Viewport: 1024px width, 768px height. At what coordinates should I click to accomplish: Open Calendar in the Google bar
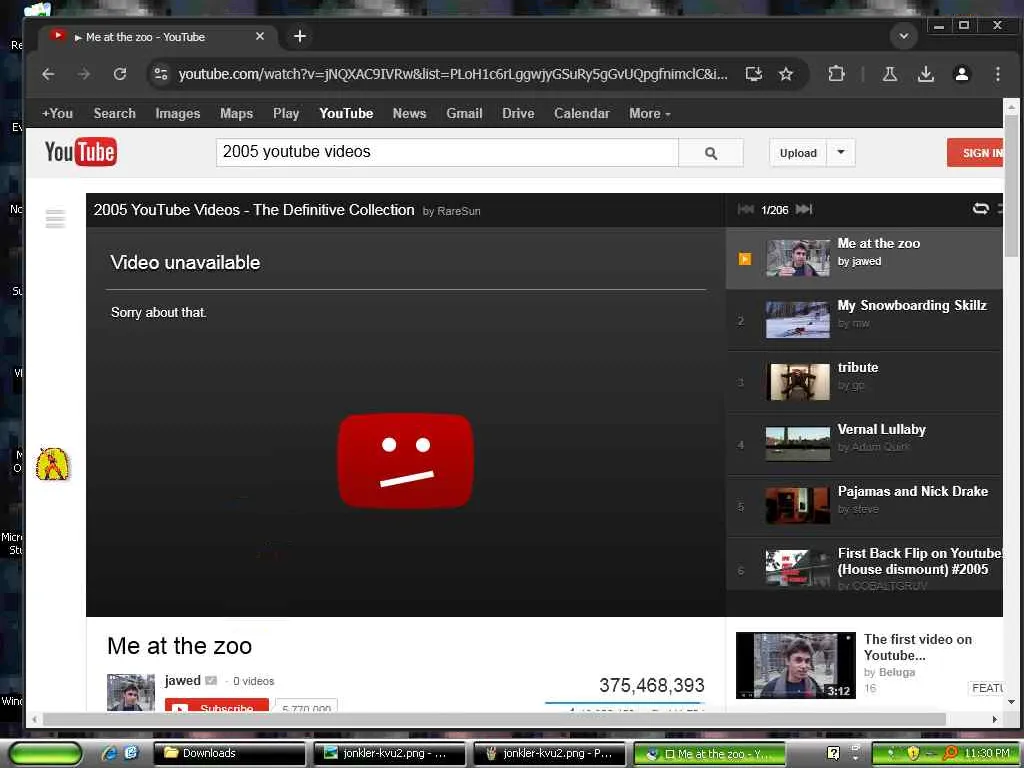(x=581, y=114)
